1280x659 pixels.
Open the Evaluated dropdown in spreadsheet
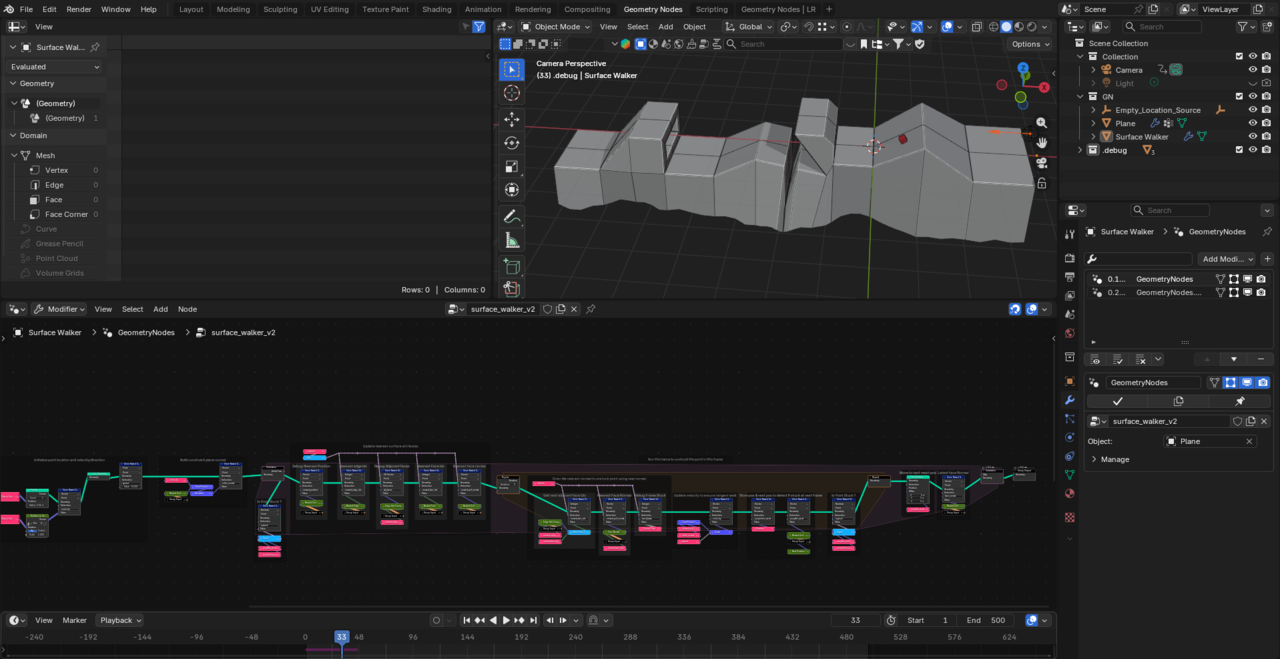click(55, 67)
